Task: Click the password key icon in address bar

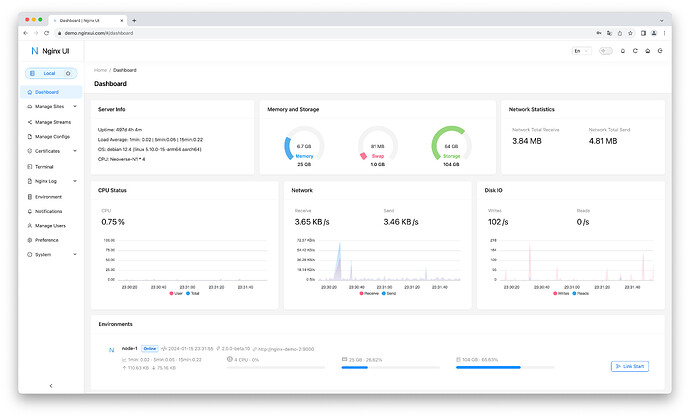Action: [x=599, y=33]
